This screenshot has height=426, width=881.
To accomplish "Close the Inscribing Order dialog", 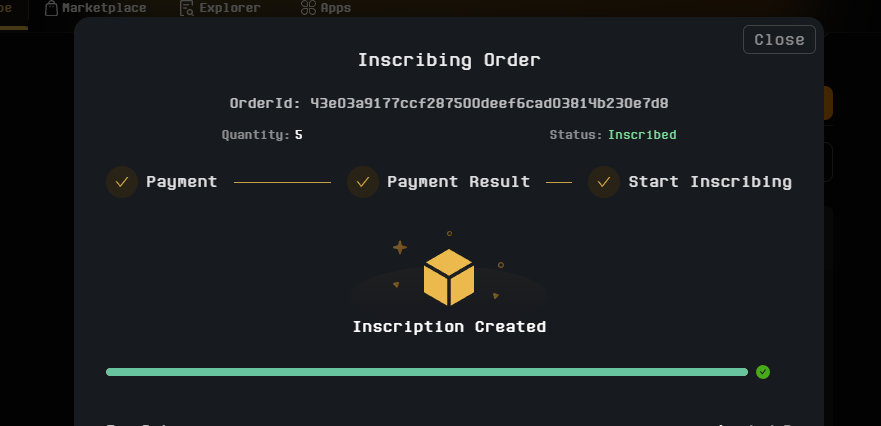I will (779, 40).
